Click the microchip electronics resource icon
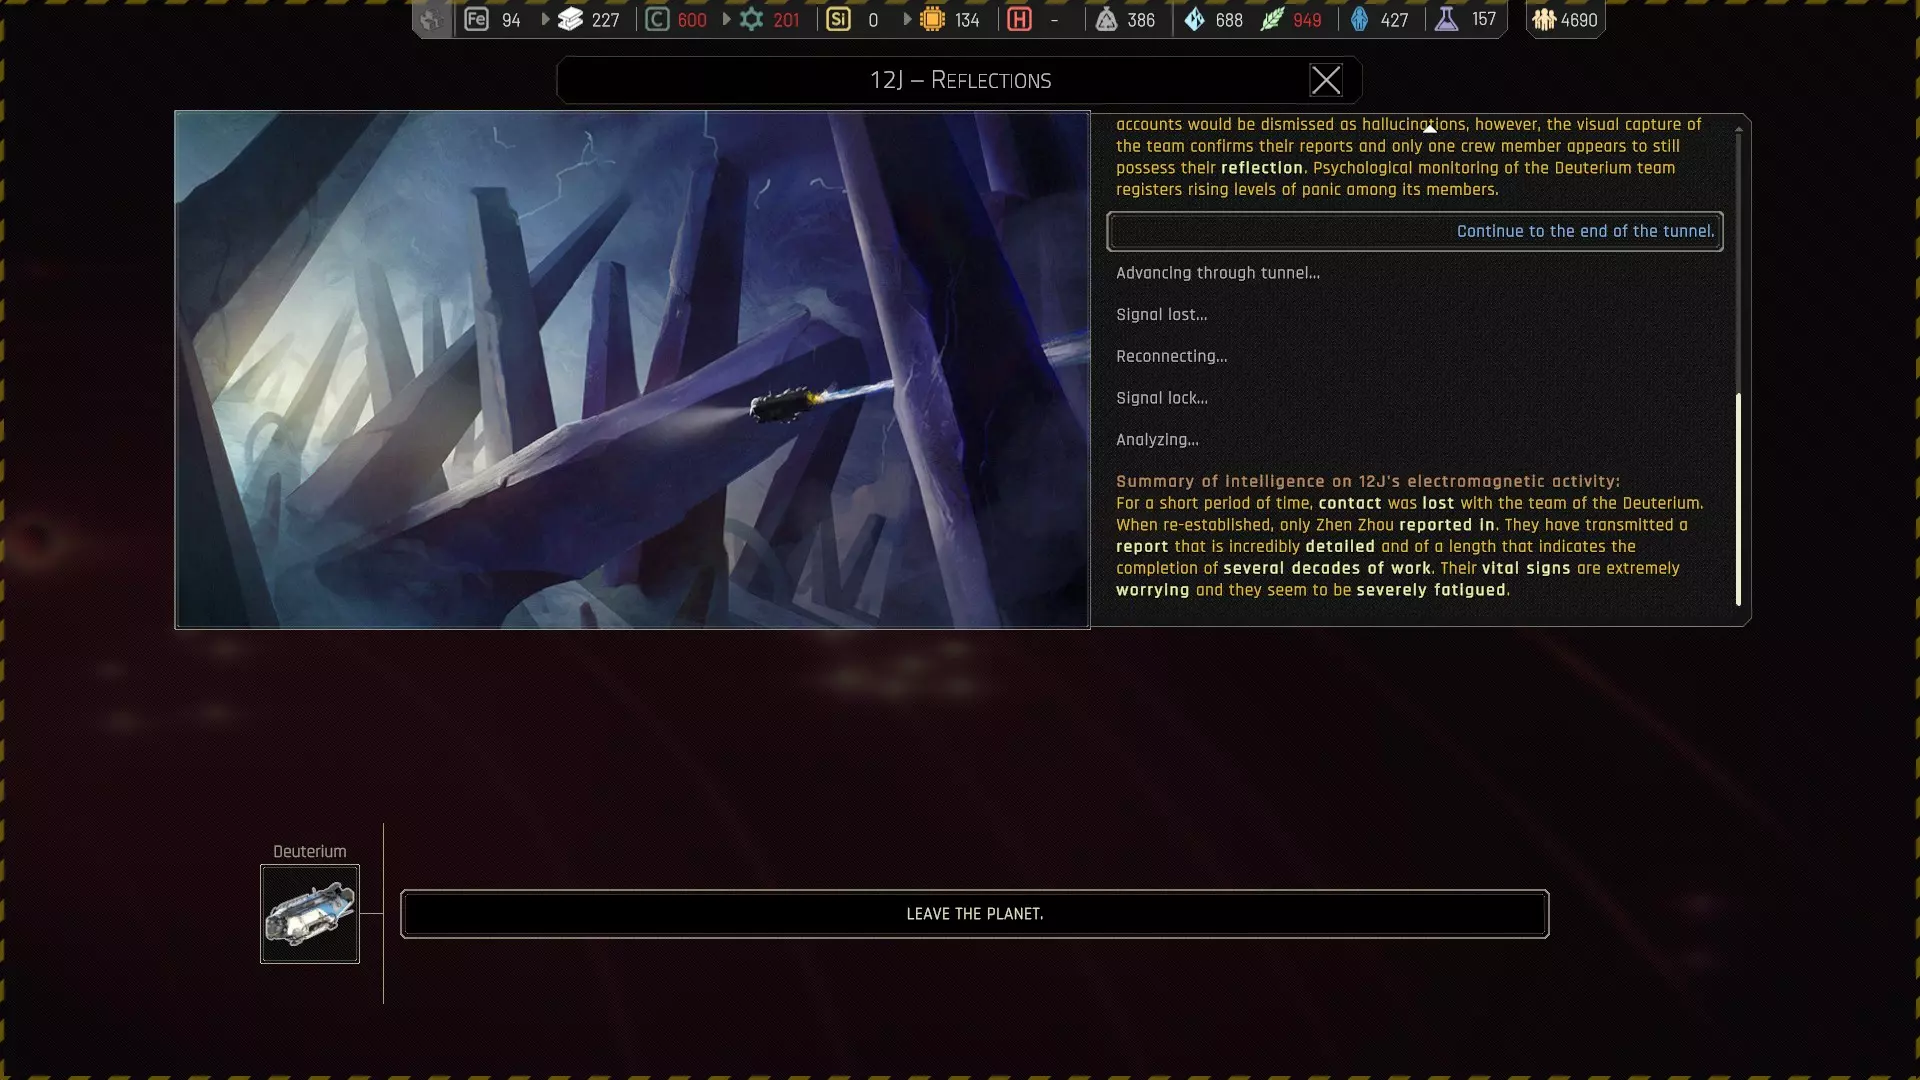The height and width of the screenshot is (1080, 1920). tap(932, 20)
